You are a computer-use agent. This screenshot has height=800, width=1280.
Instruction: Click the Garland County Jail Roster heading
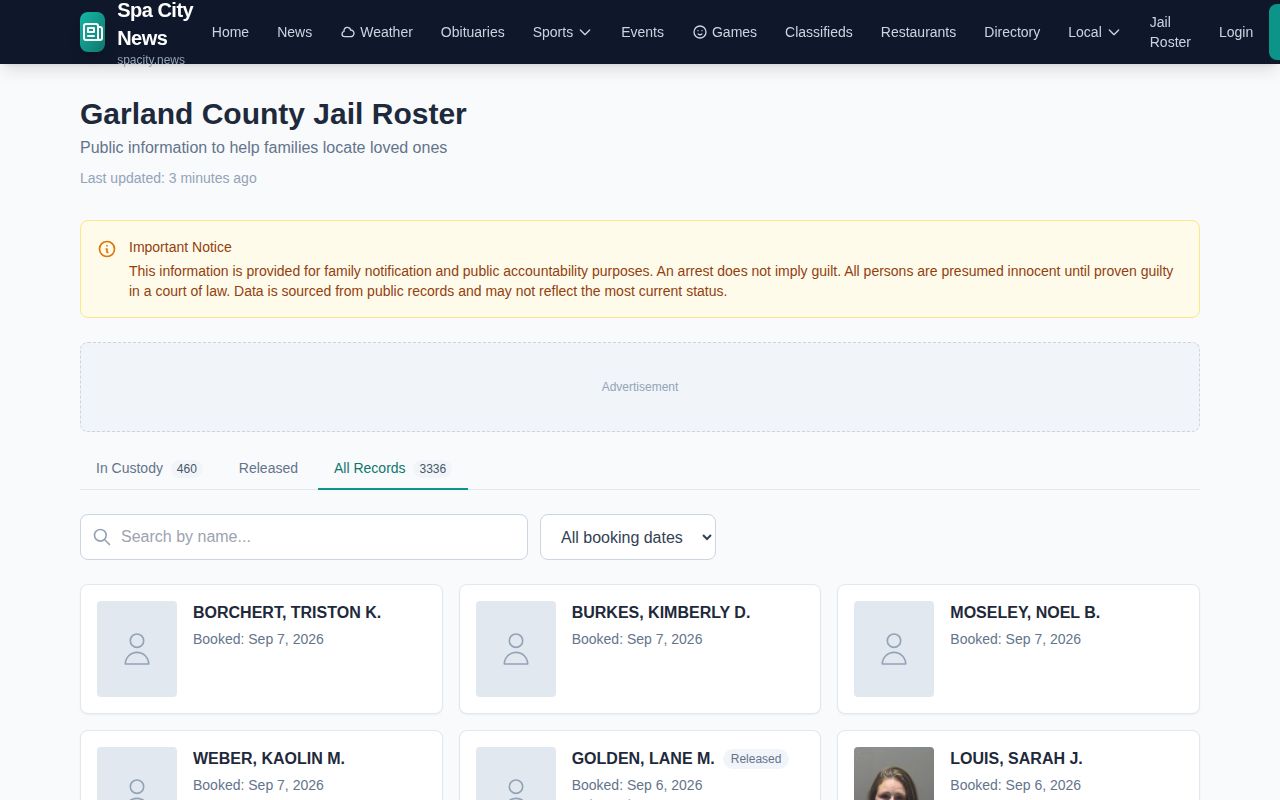(273, 114)
